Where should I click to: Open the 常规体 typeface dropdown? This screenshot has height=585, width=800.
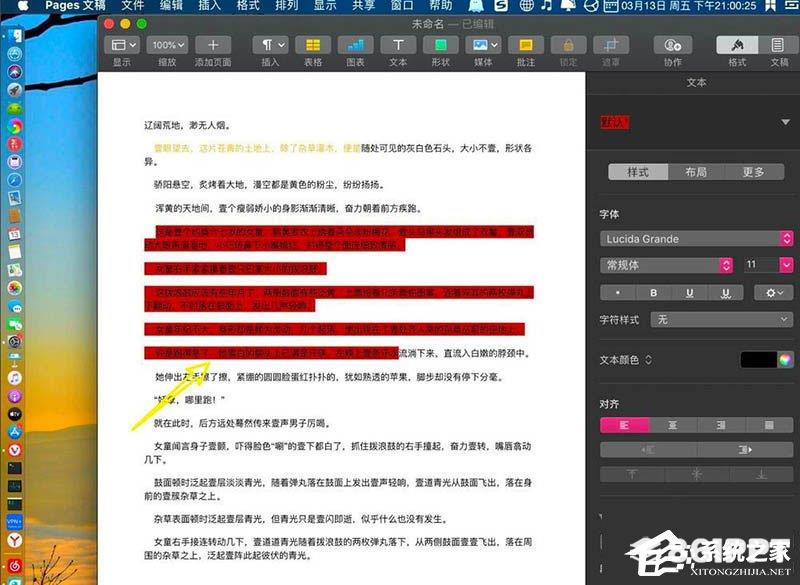tap(666, 265)
